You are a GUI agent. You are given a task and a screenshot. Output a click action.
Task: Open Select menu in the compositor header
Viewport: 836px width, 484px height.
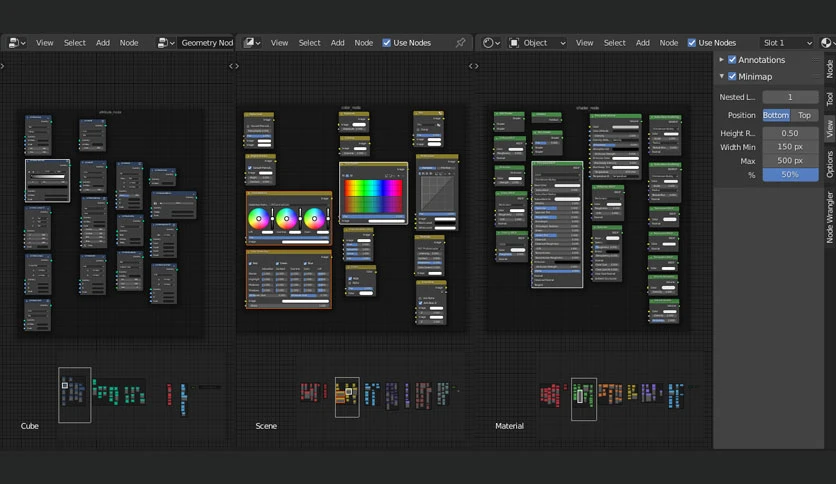click(x=310, y=43)
